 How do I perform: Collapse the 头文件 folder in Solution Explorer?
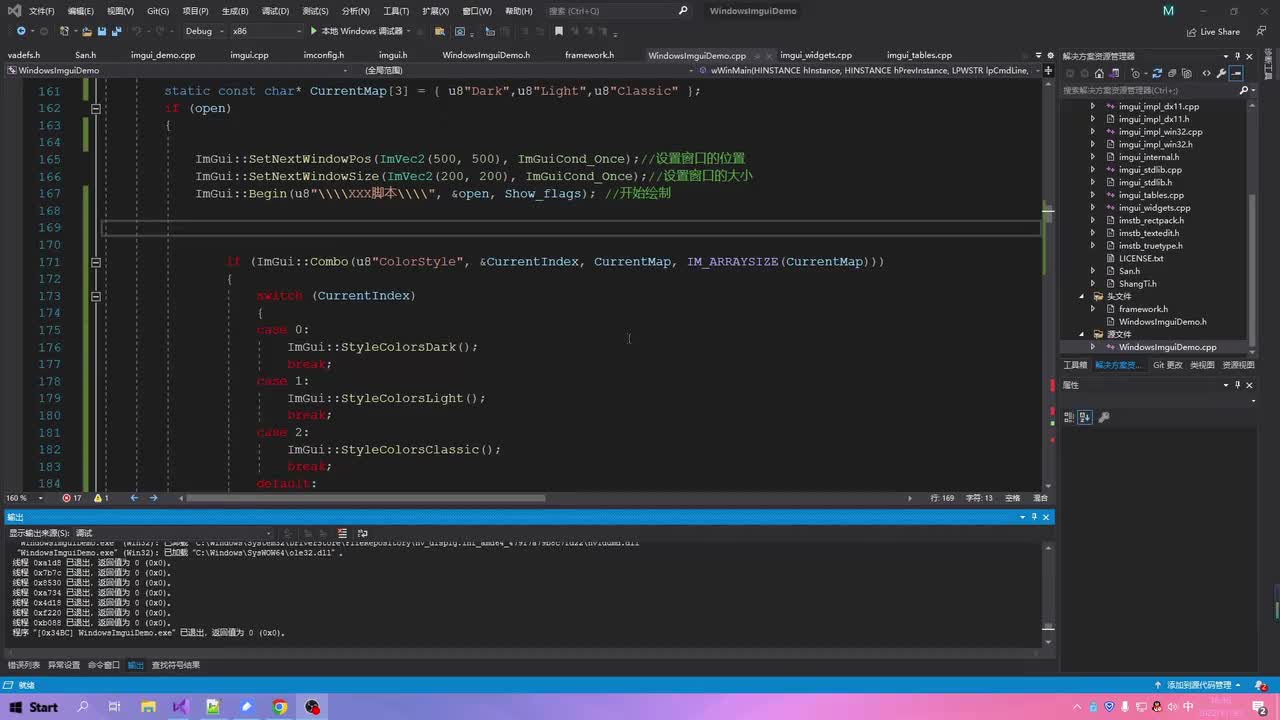point(1081,296)
